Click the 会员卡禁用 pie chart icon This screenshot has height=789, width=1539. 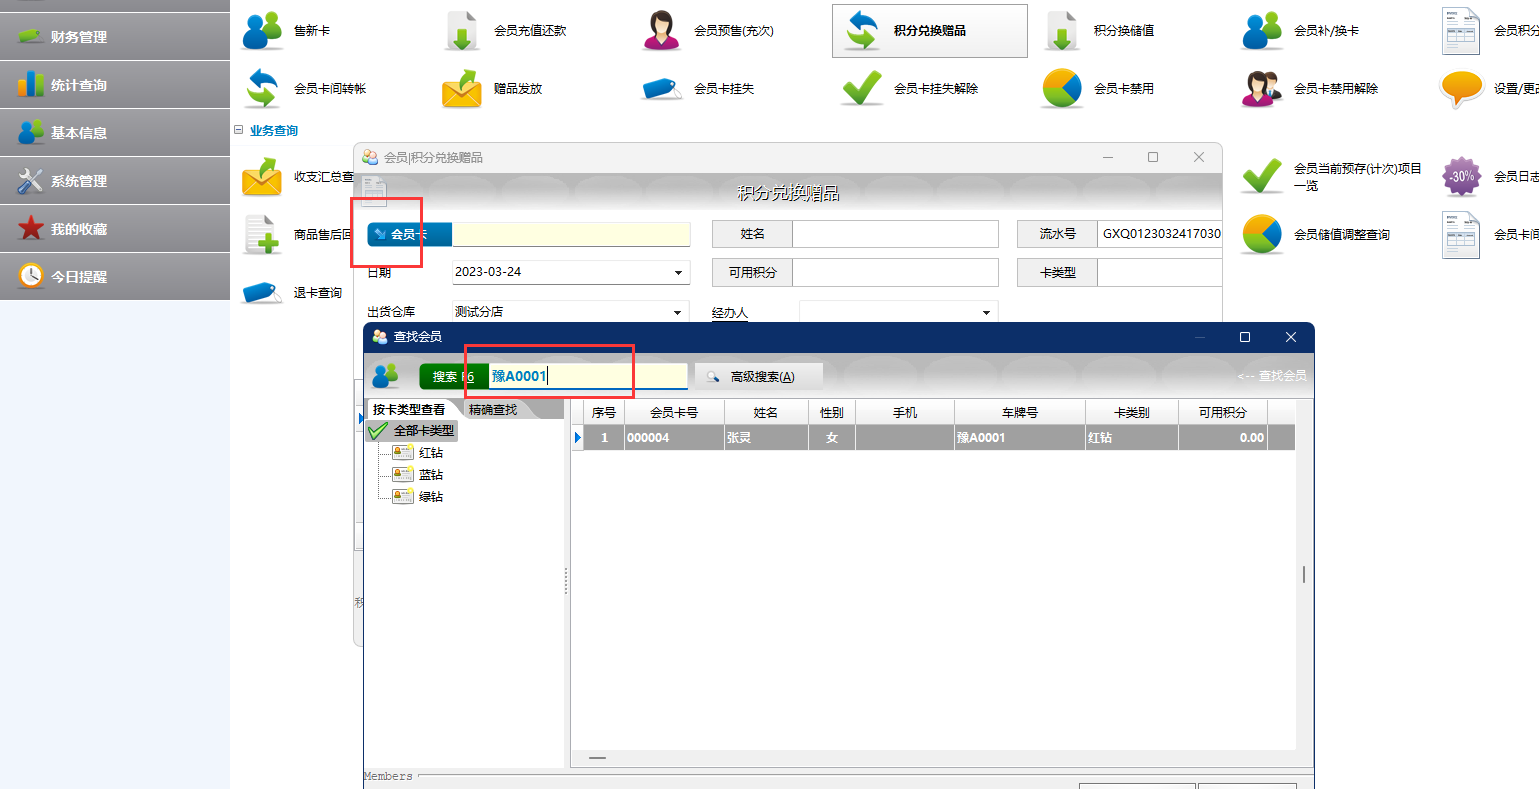pyautogui.click(x=1062, y=88)
